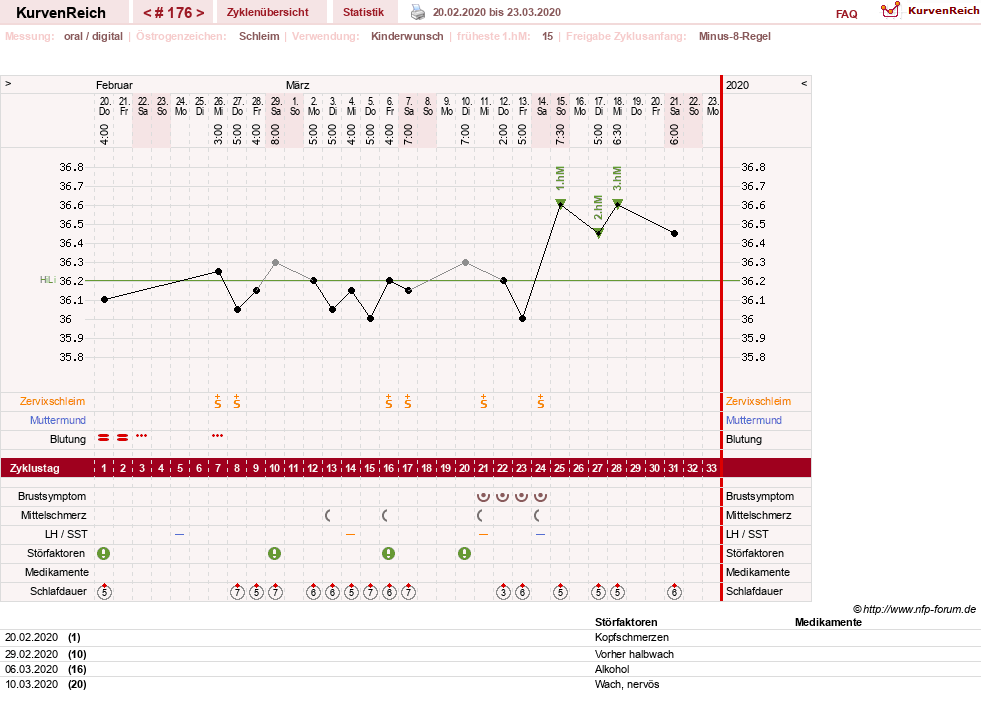Click the Wach, nervös entry

click(627, 684)
